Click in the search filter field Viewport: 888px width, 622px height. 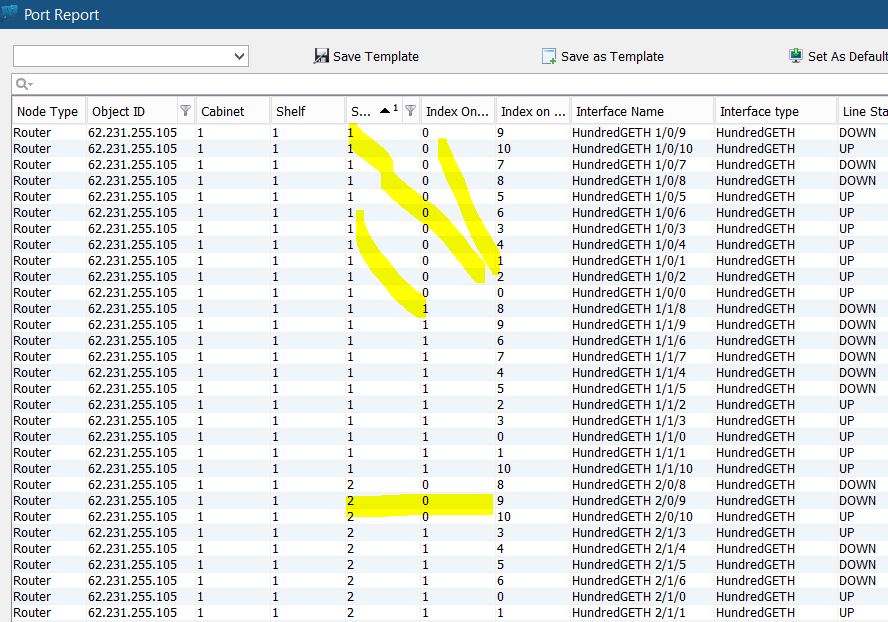[x=450, y=84]
